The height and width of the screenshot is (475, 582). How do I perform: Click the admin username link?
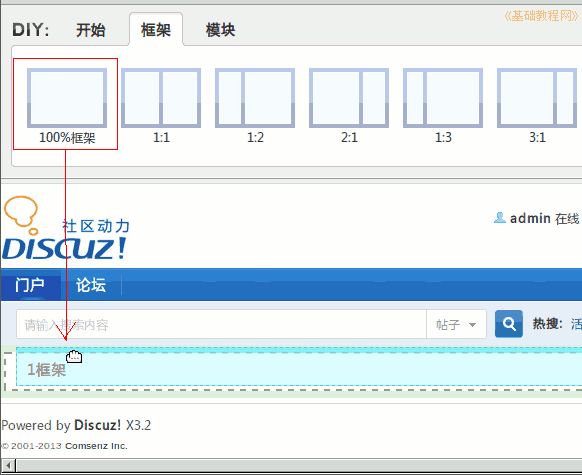(x=530, y=218)
